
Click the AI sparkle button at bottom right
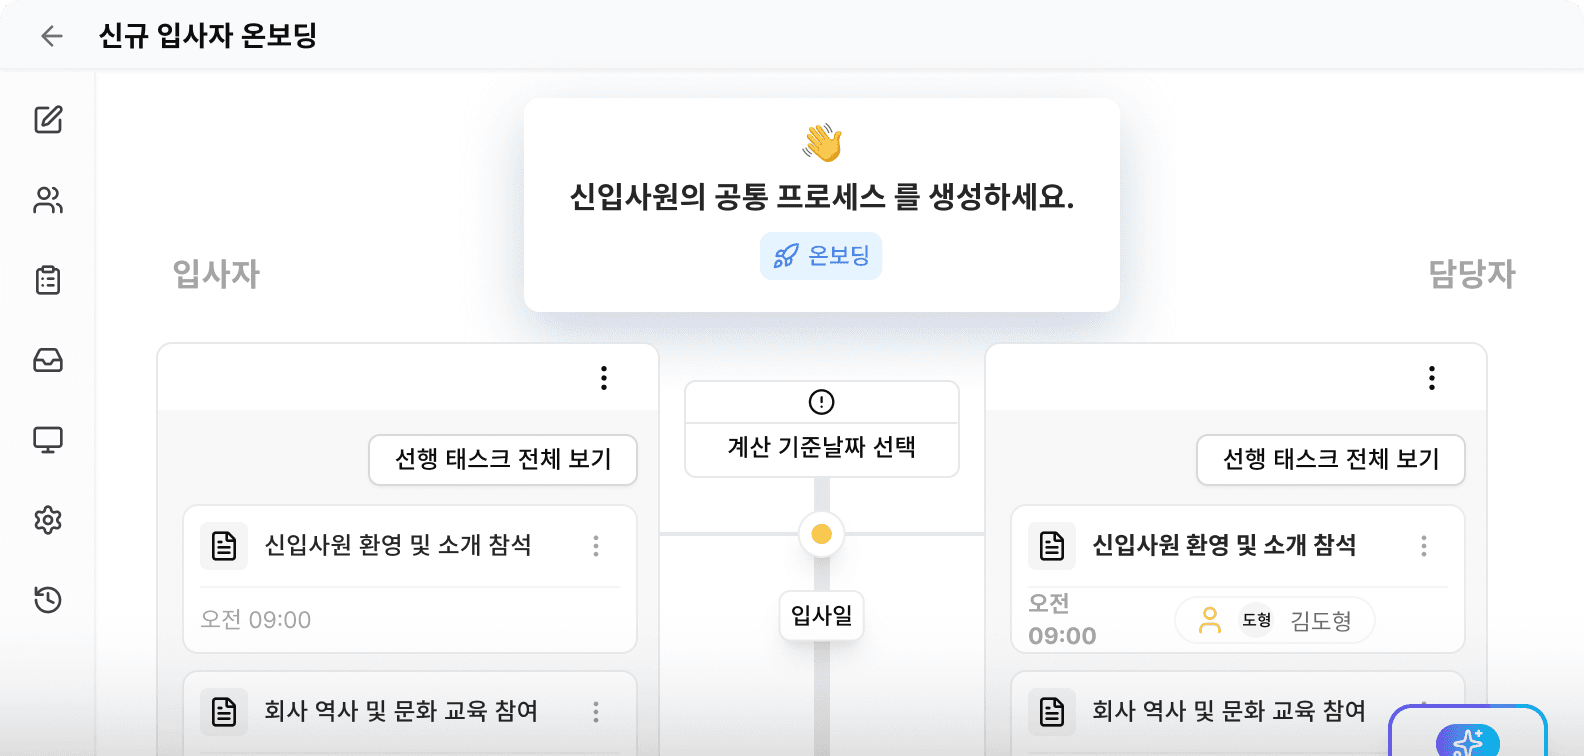(x=1467, y=741)
